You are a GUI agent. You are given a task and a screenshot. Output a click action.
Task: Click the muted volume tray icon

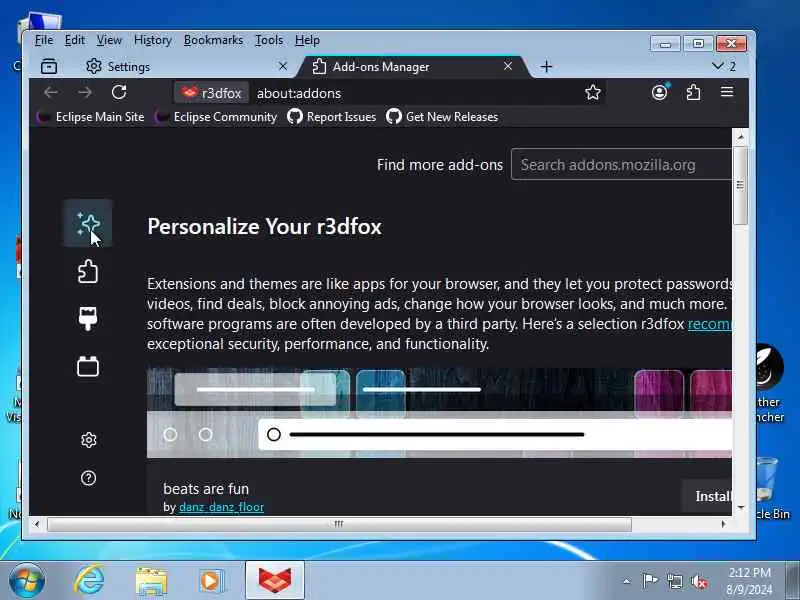pos(699,581)
